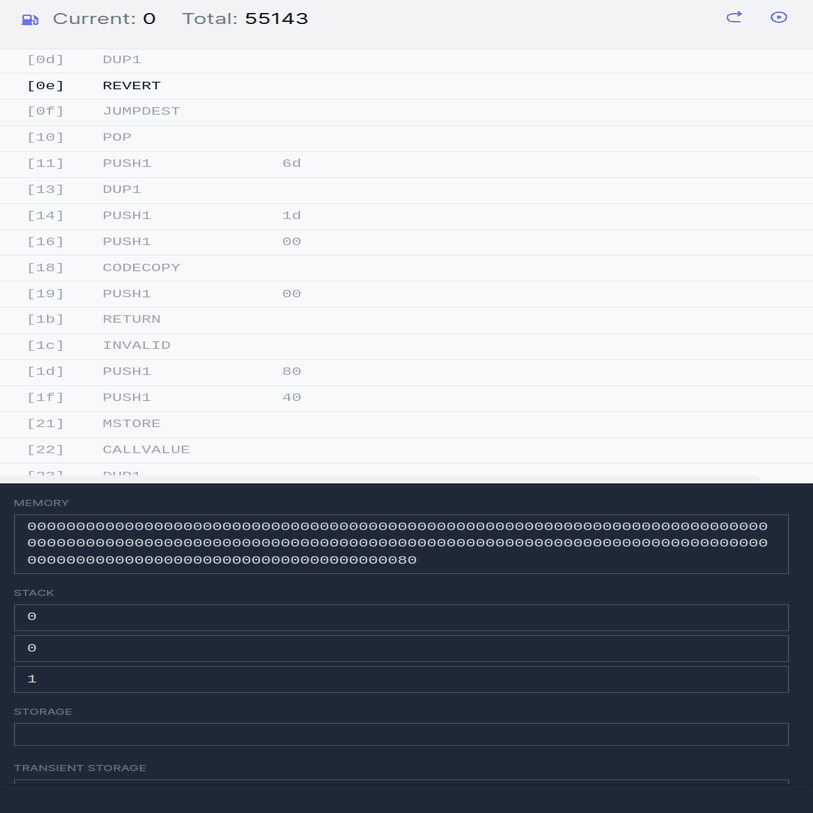Select the [16] PUSH1 00 row
The height and width of the screenshot is (813, 813).
click(x=406, y=242)
